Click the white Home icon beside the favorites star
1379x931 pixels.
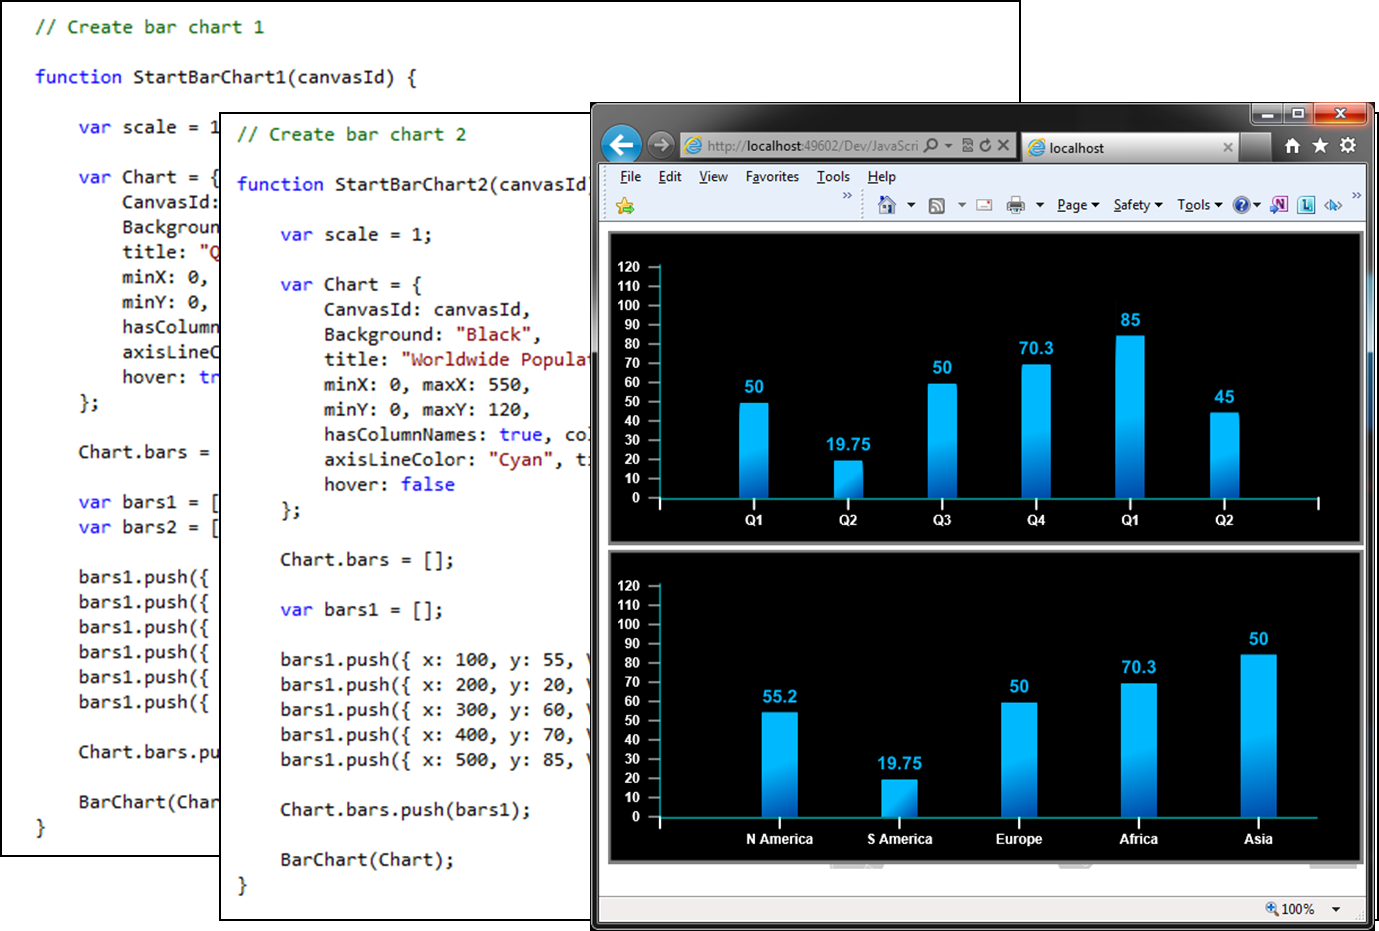click(x=1292, y=146)
